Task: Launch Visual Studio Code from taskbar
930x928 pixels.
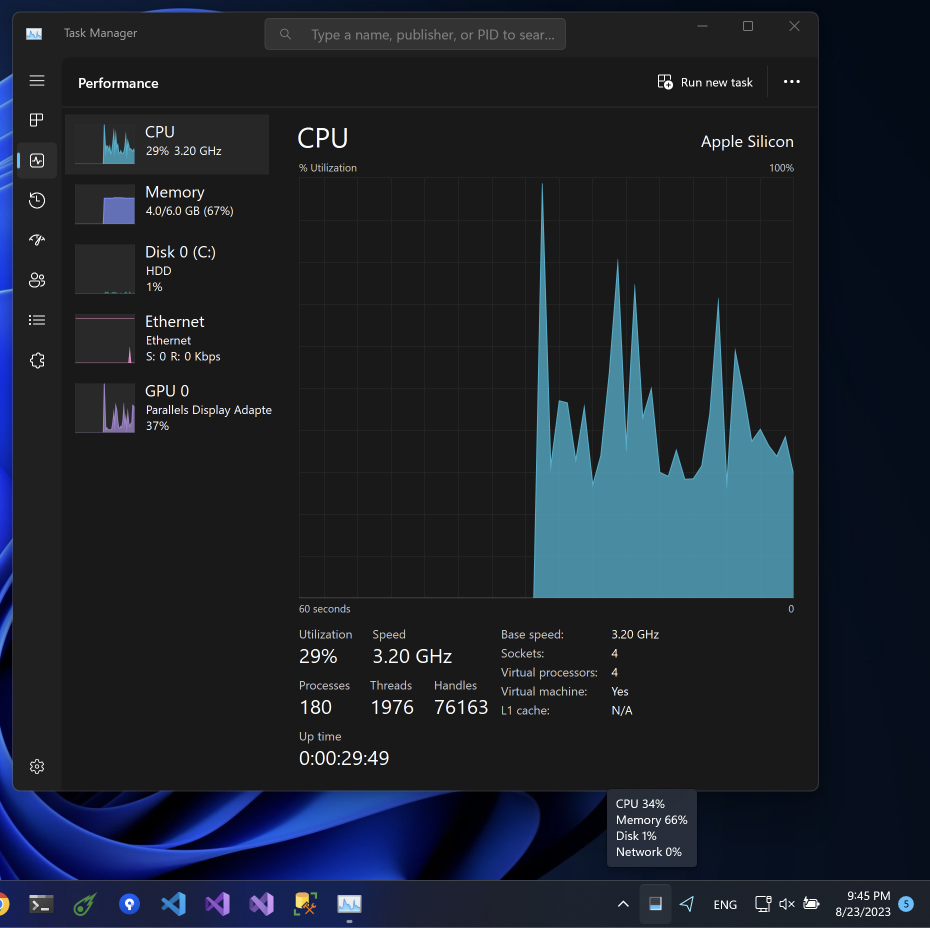Action: tap(173, 903)
